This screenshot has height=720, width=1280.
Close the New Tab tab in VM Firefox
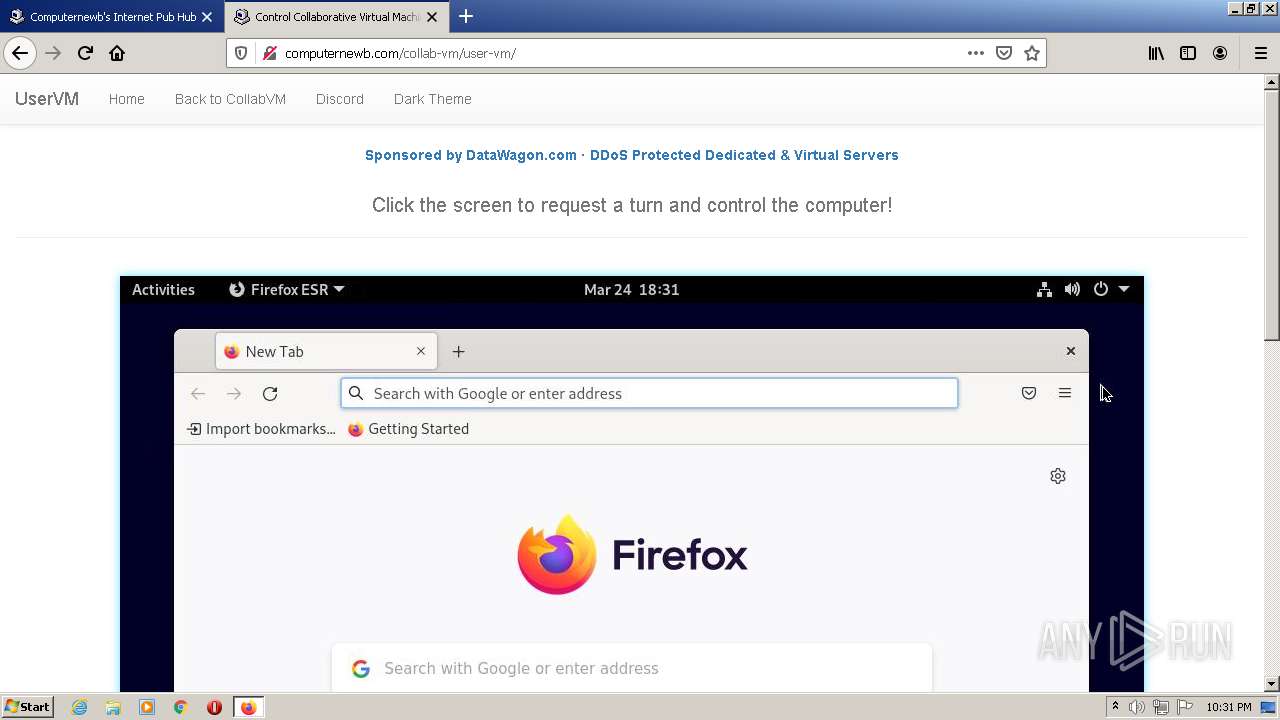click(421, 351)
